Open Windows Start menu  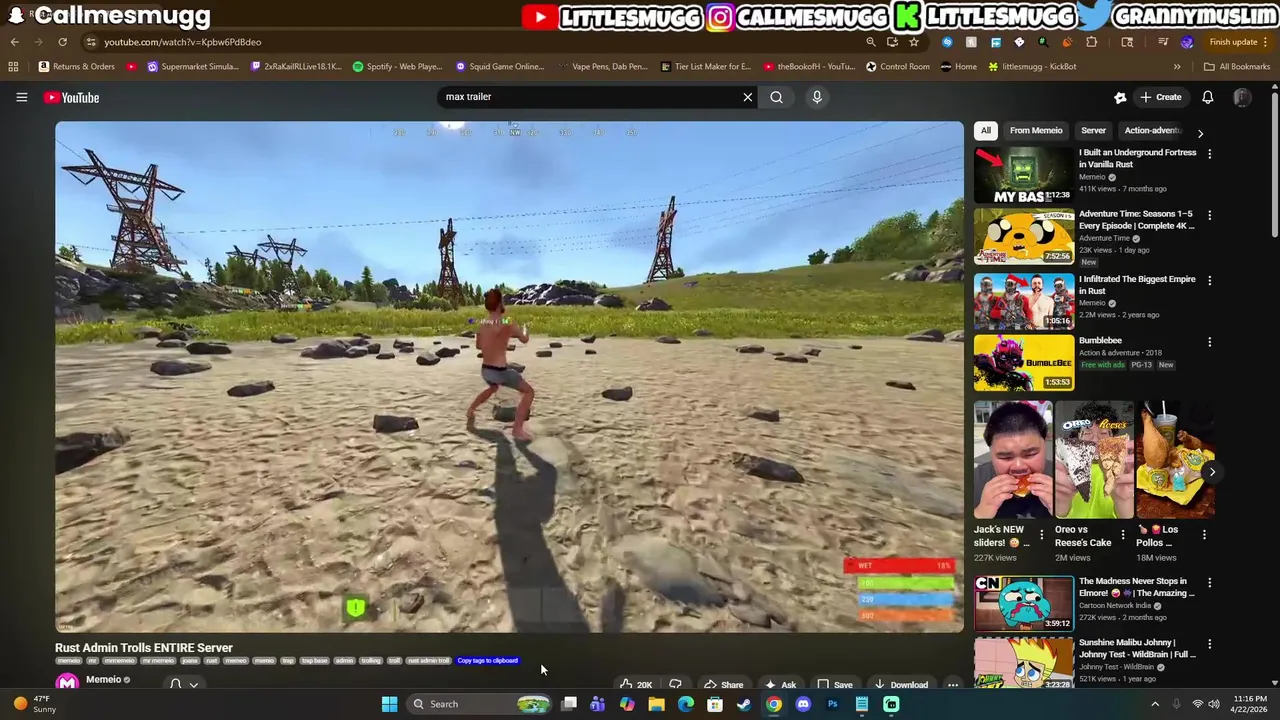389,704
